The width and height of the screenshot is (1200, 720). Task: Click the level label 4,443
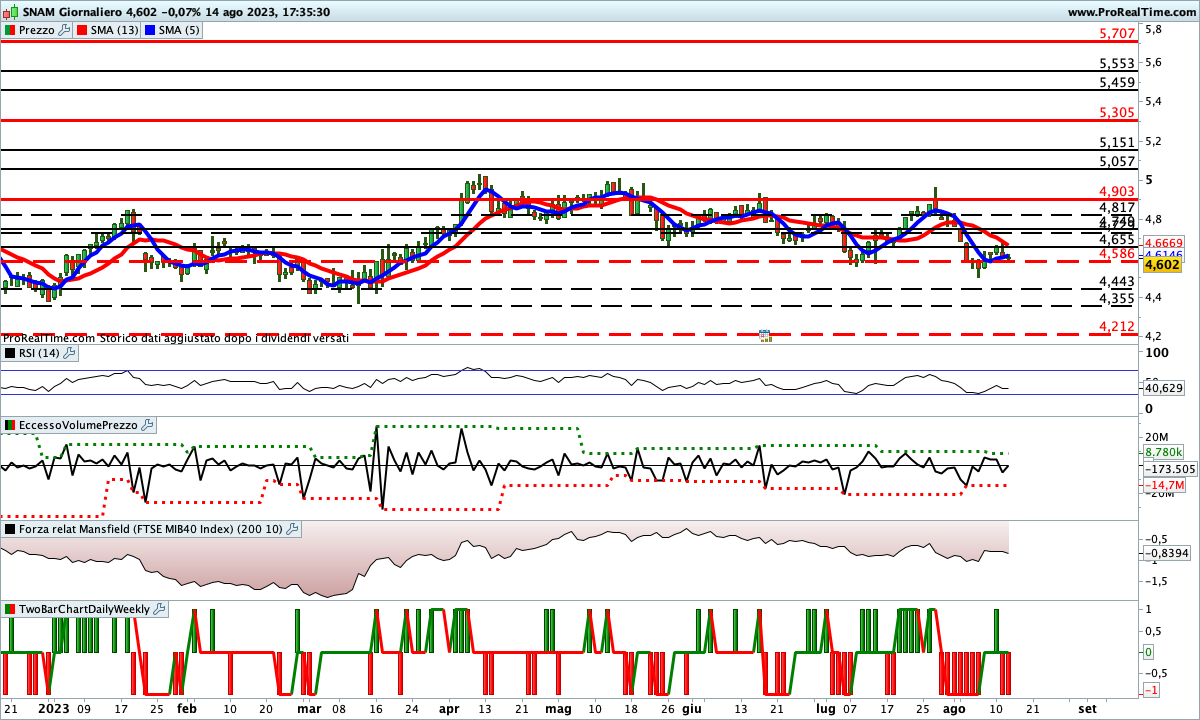point(1116,281)
